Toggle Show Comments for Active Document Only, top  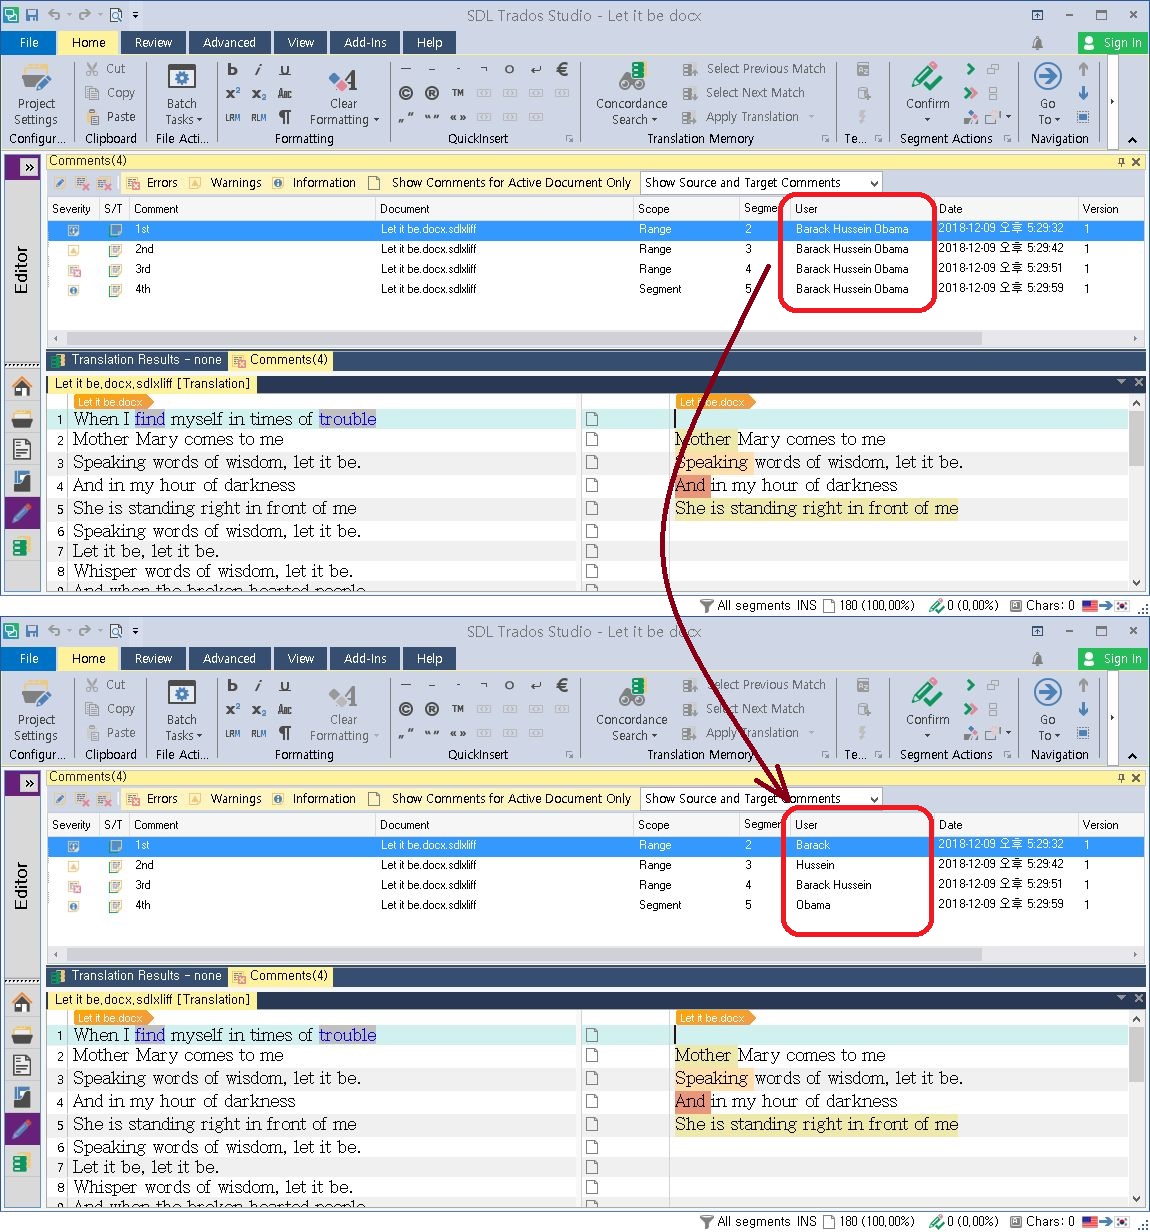click(x=499, y=183)
